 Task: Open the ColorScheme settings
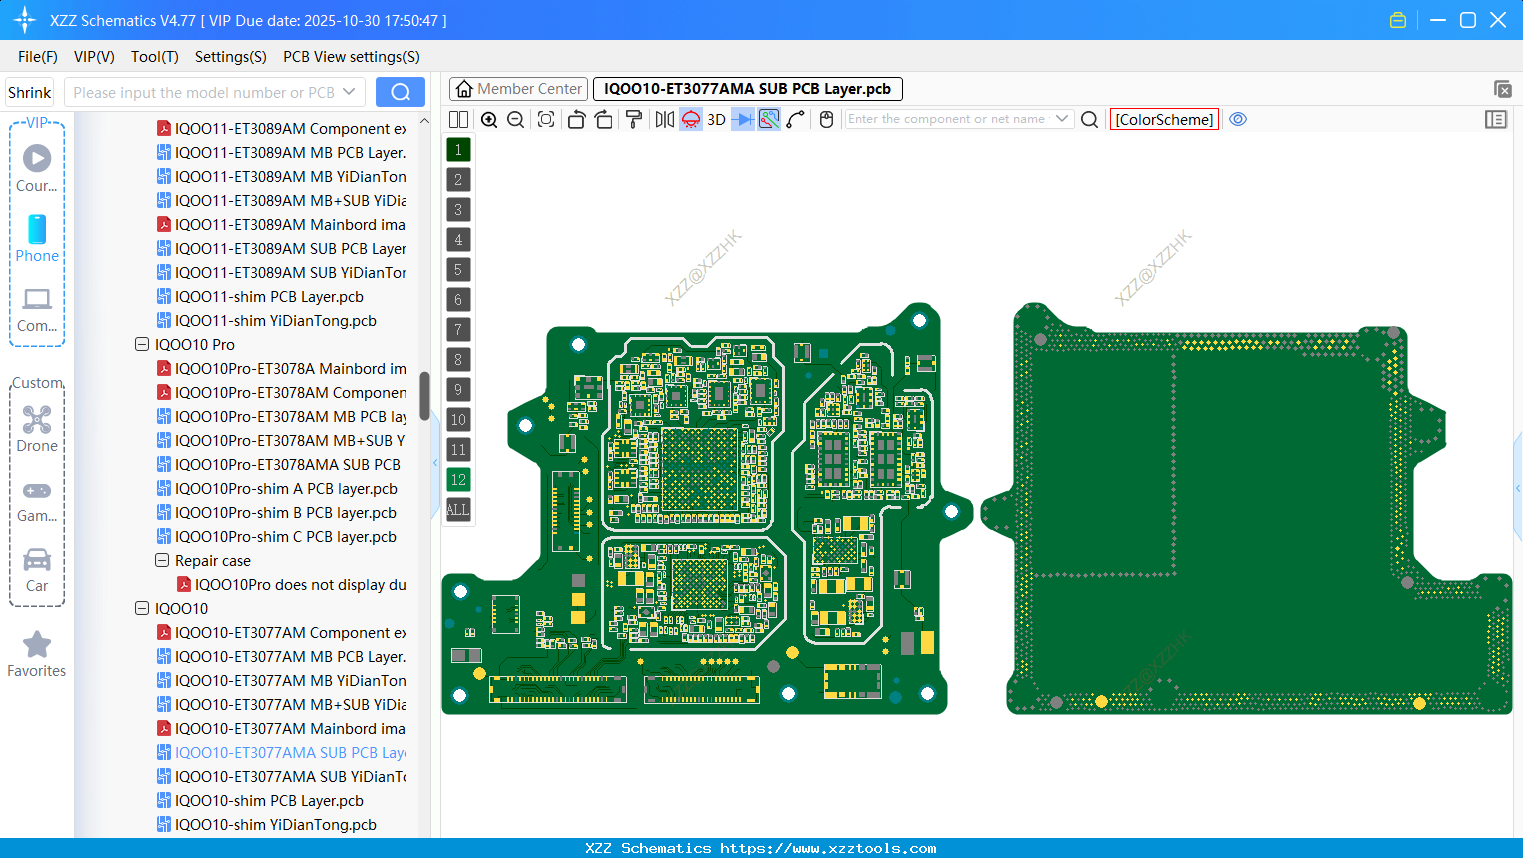(x=1163, y=119)
